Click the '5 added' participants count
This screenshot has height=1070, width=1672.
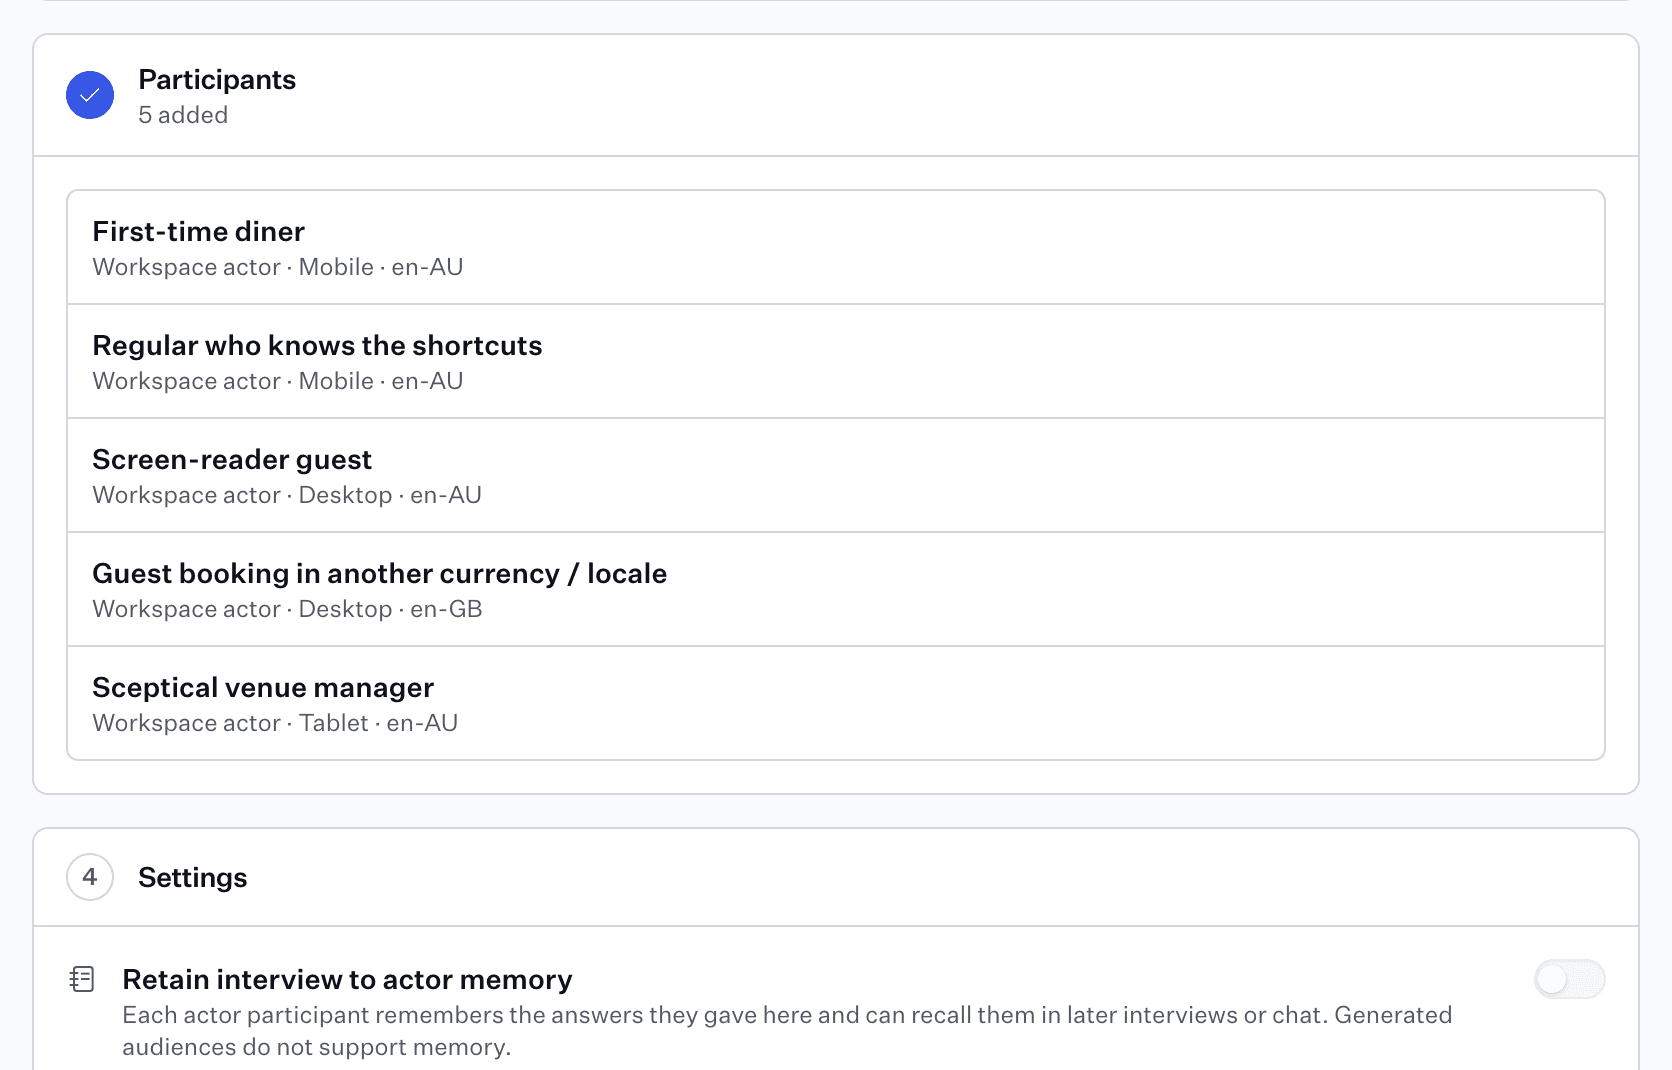pyautogui.click(x=183, y=115)
